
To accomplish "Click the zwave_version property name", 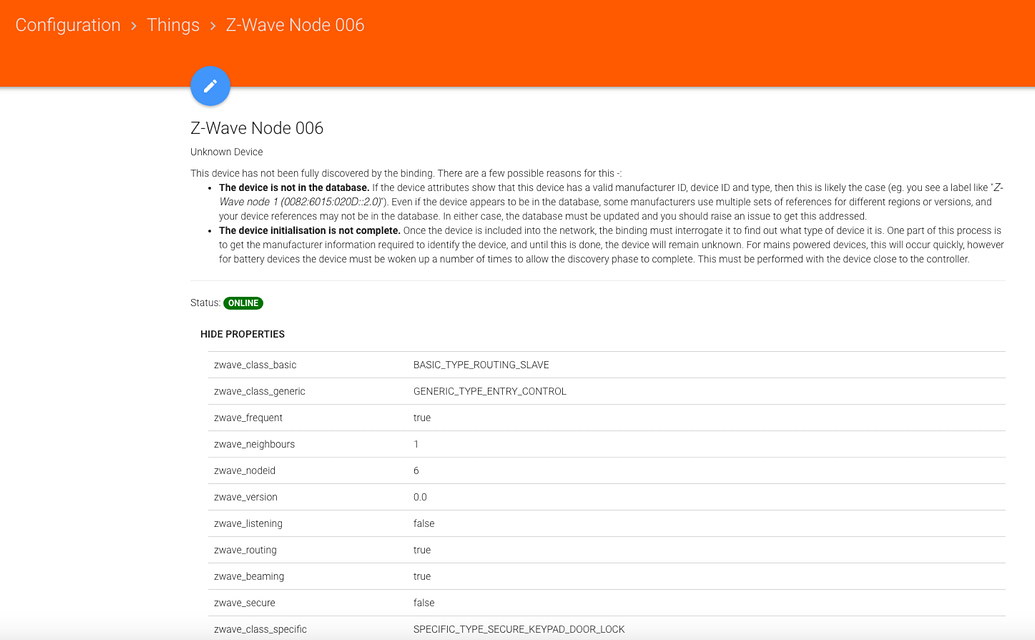I will 246,497.
